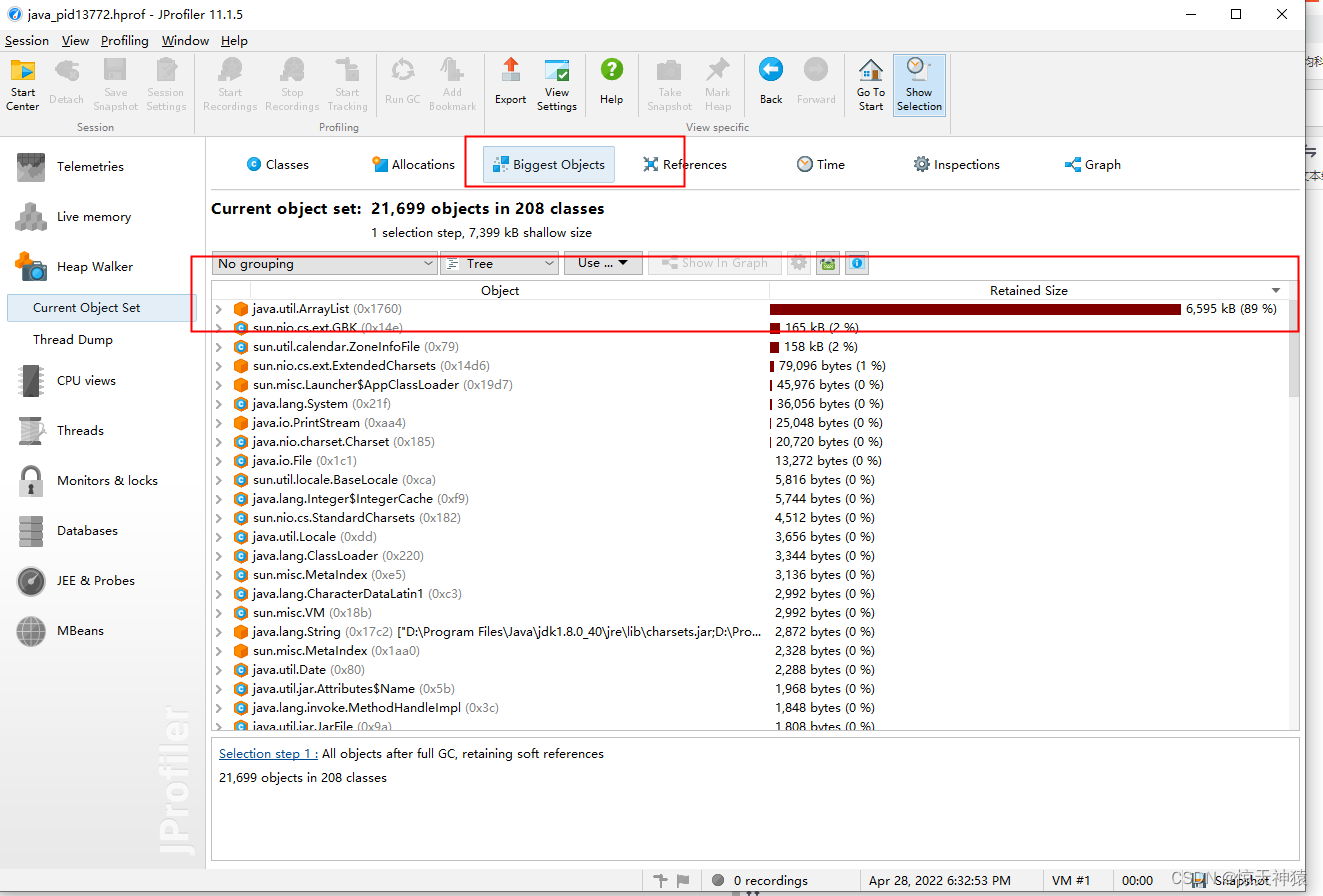This screenshot has width=1323, height=896.
Task: Open the No grouping dropdown
Action: pyautogui.click(x=324, y=264)
